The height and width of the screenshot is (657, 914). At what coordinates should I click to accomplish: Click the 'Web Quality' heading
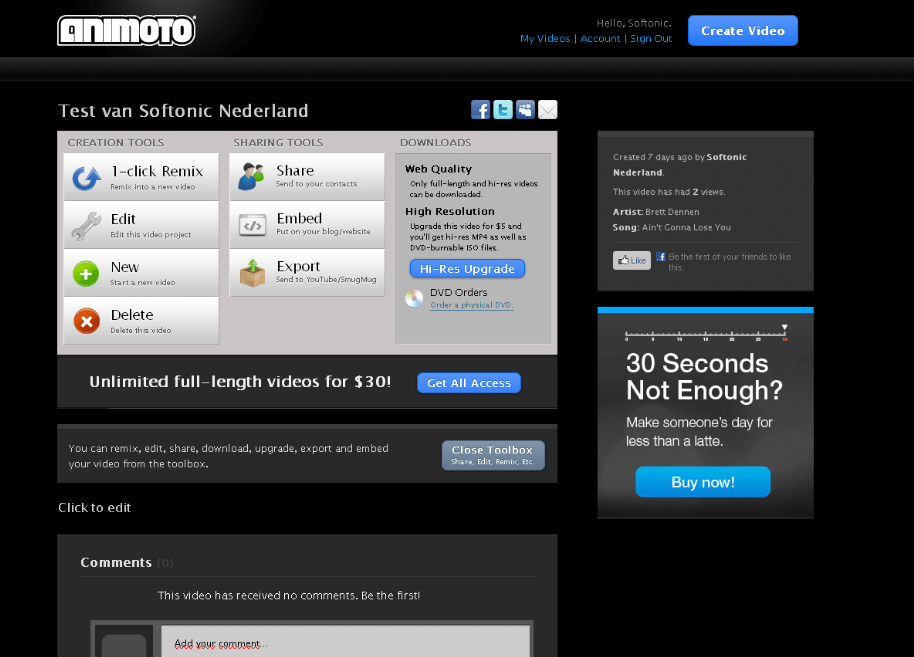tap(438, 169)
